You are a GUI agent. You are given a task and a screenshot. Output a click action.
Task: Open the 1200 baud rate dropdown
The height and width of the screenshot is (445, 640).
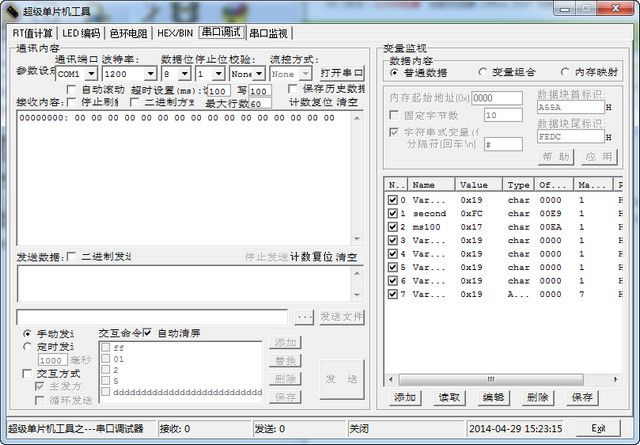(x=151, y=74)
